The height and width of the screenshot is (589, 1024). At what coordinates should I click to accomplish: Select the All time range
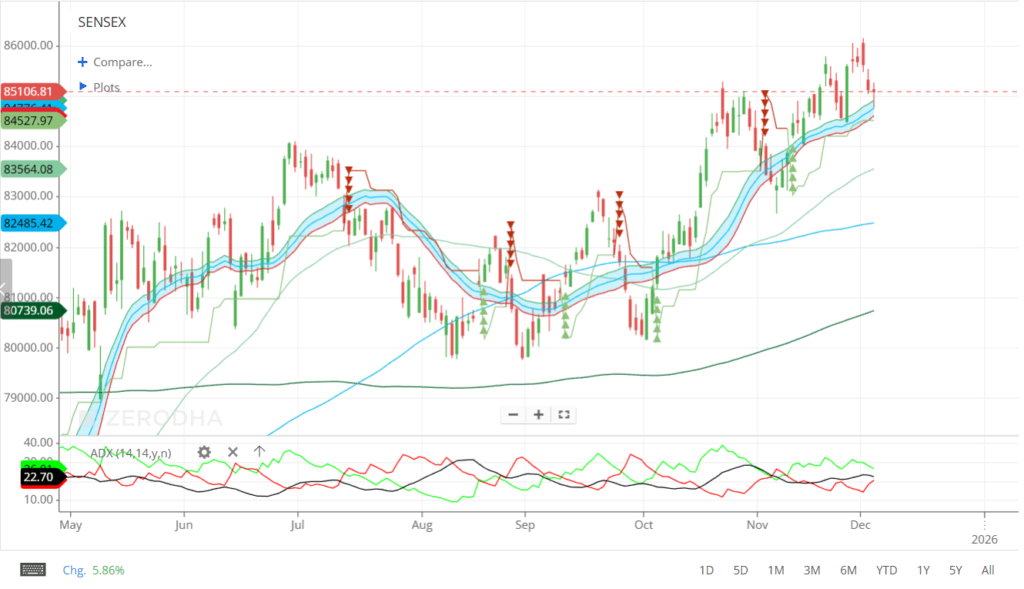pos(988,569)
